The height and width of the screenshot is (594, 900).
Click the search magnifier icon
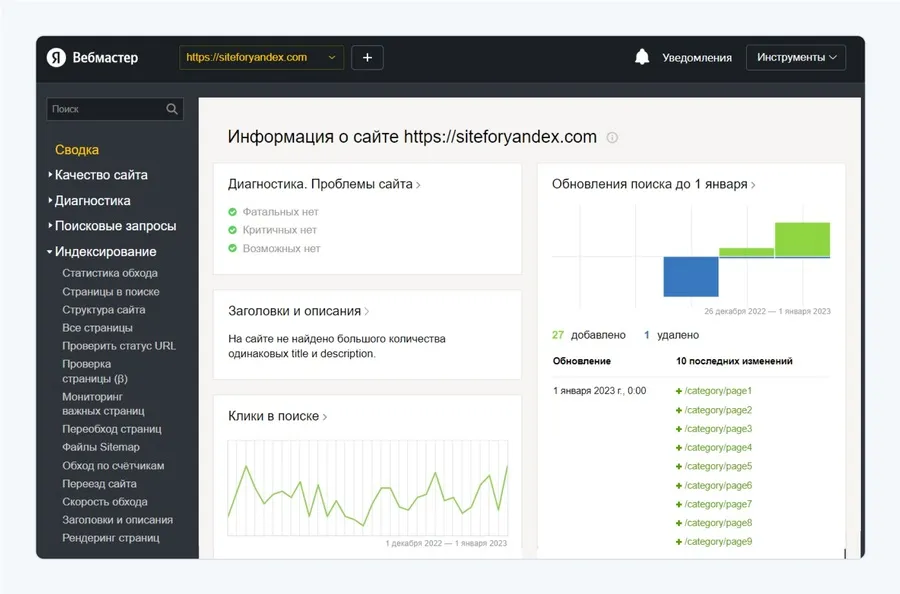point(172,109)
